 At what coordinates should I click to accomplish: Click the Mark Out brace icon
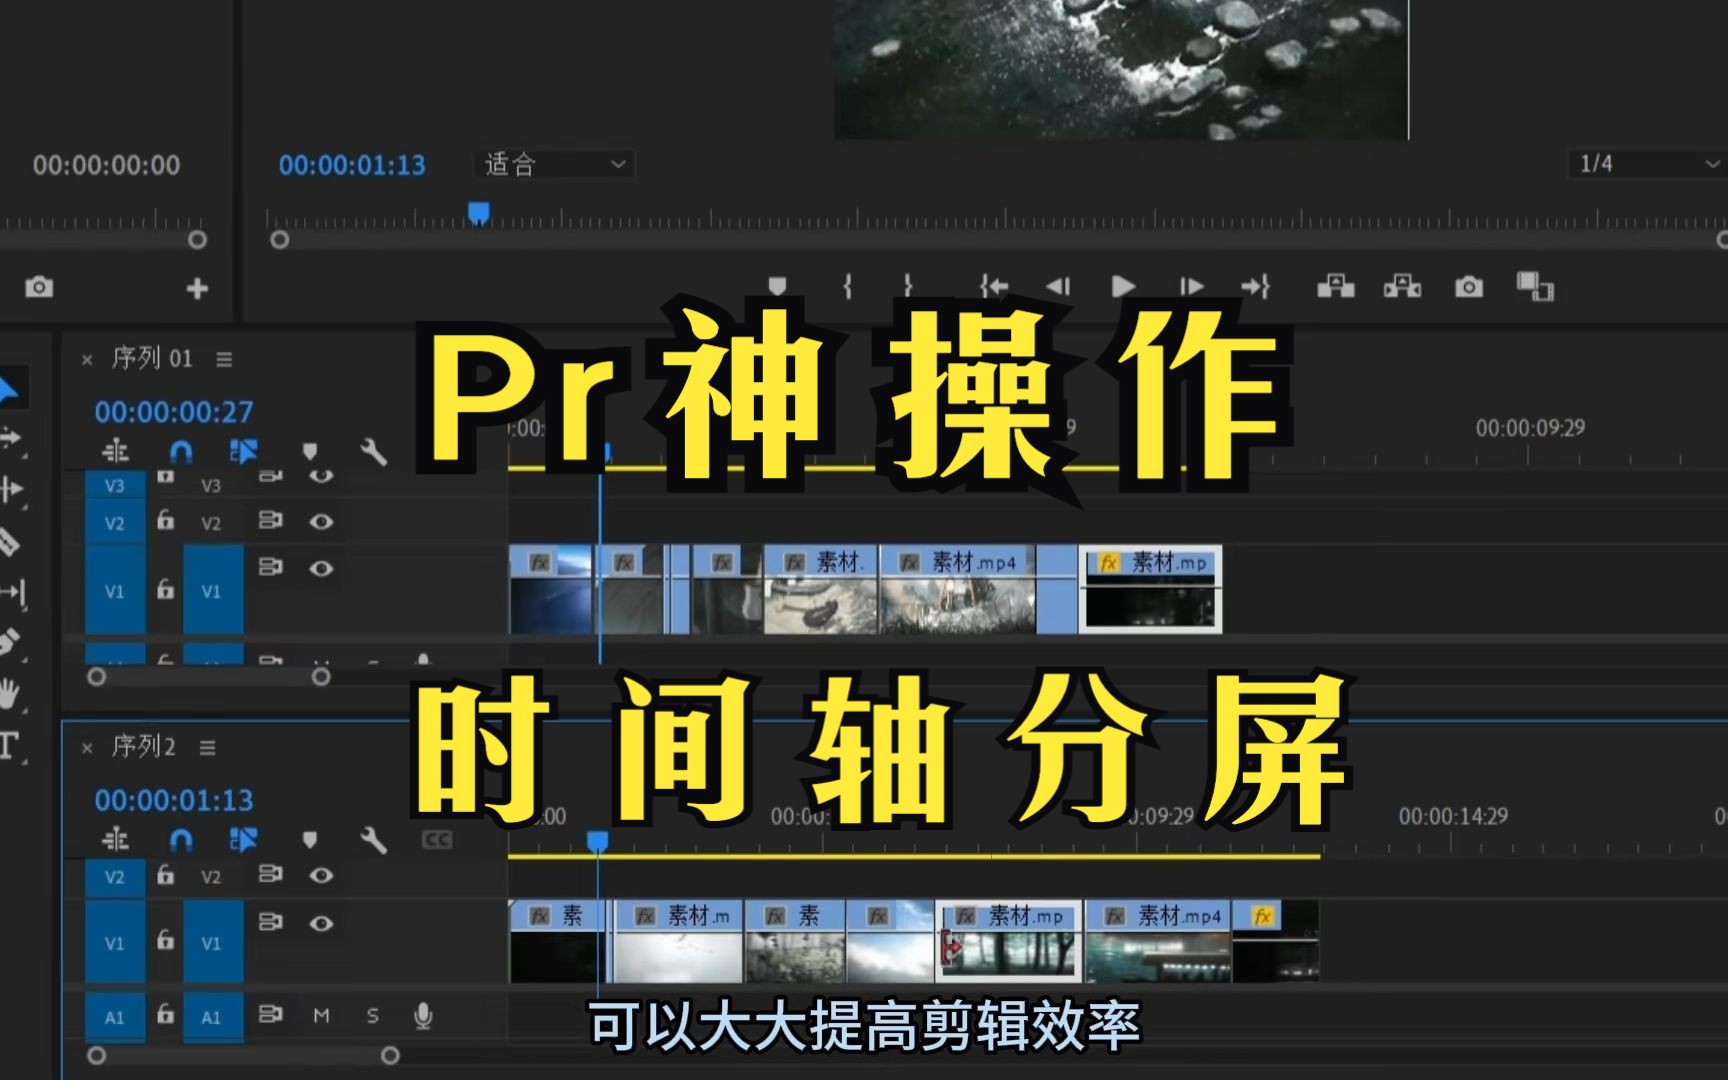click(x=908, y=288)
